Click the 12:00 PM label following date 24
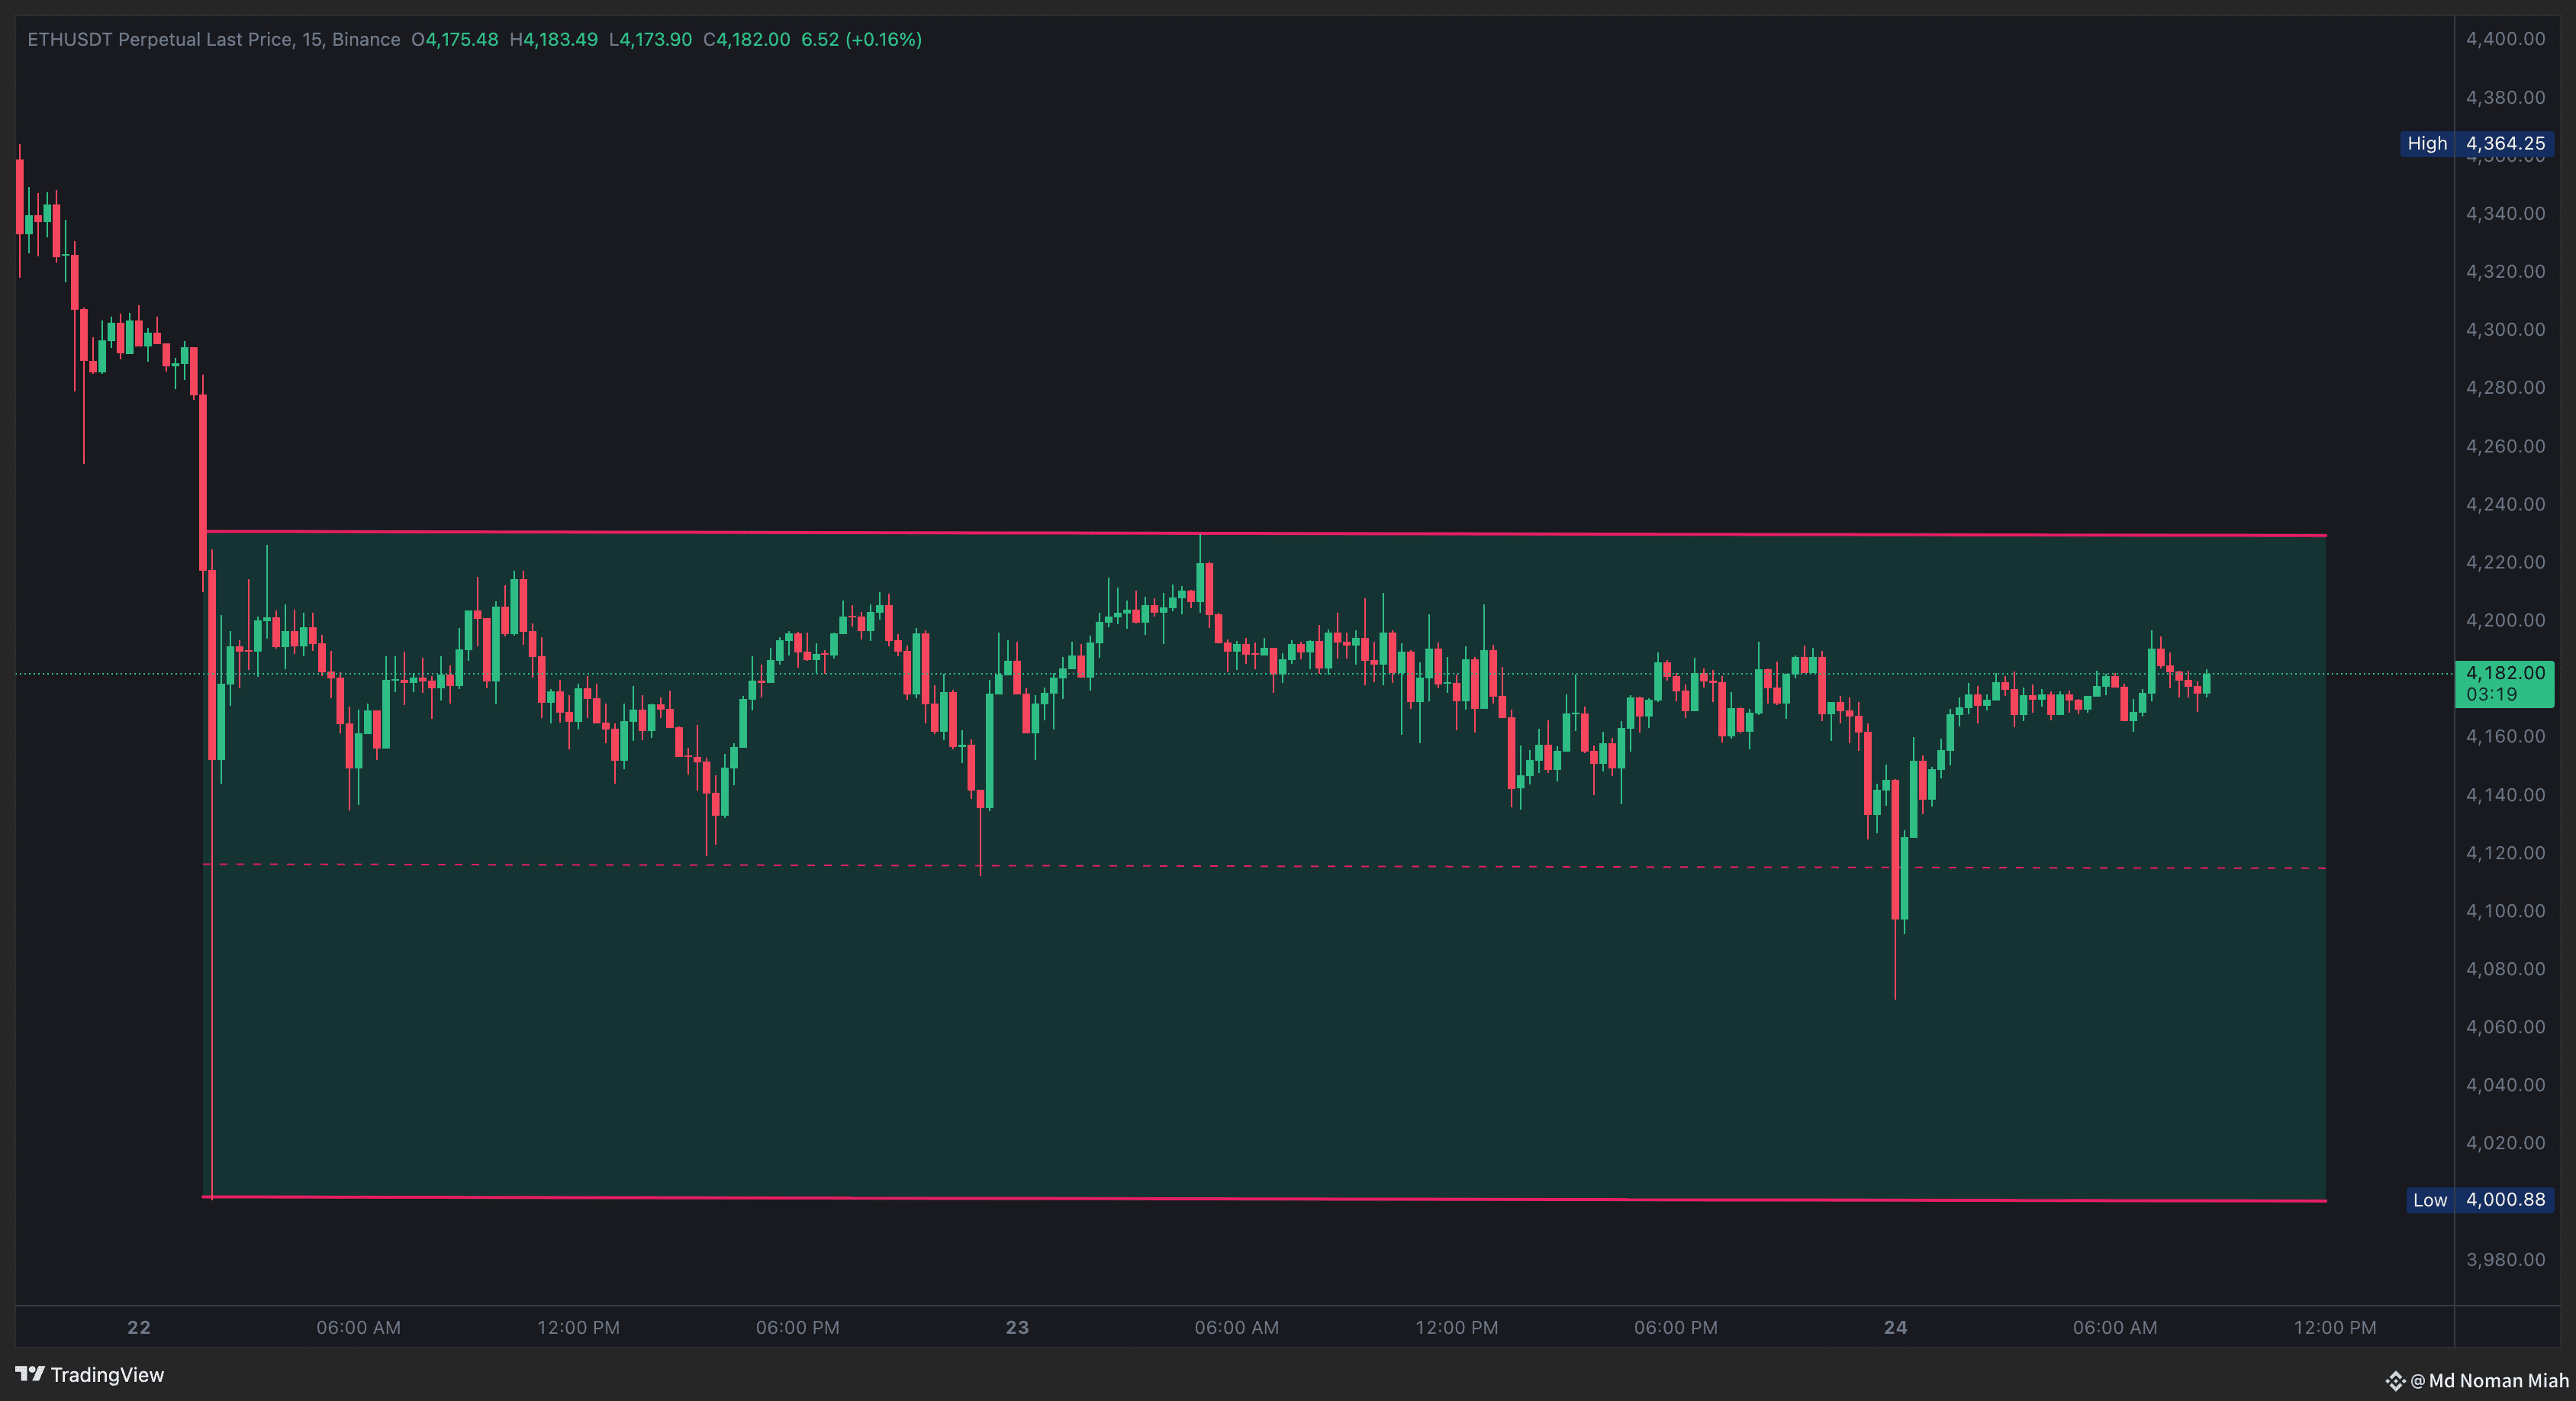This screenshot has height=1401, width=2576. (x=2335, y=1328)
